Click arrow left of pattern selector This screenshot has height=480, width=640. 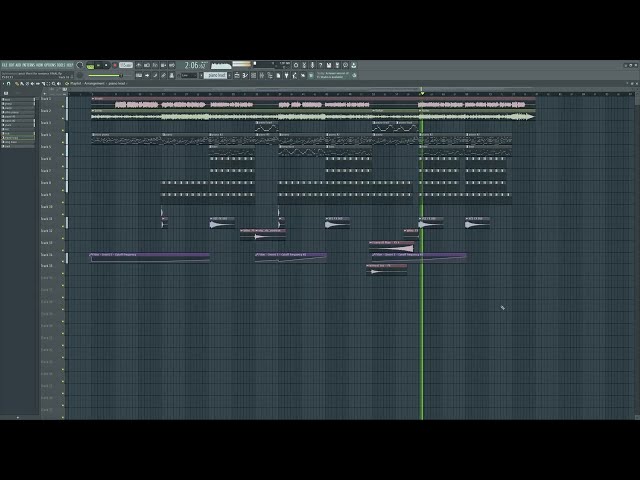(x=201, y=75)
